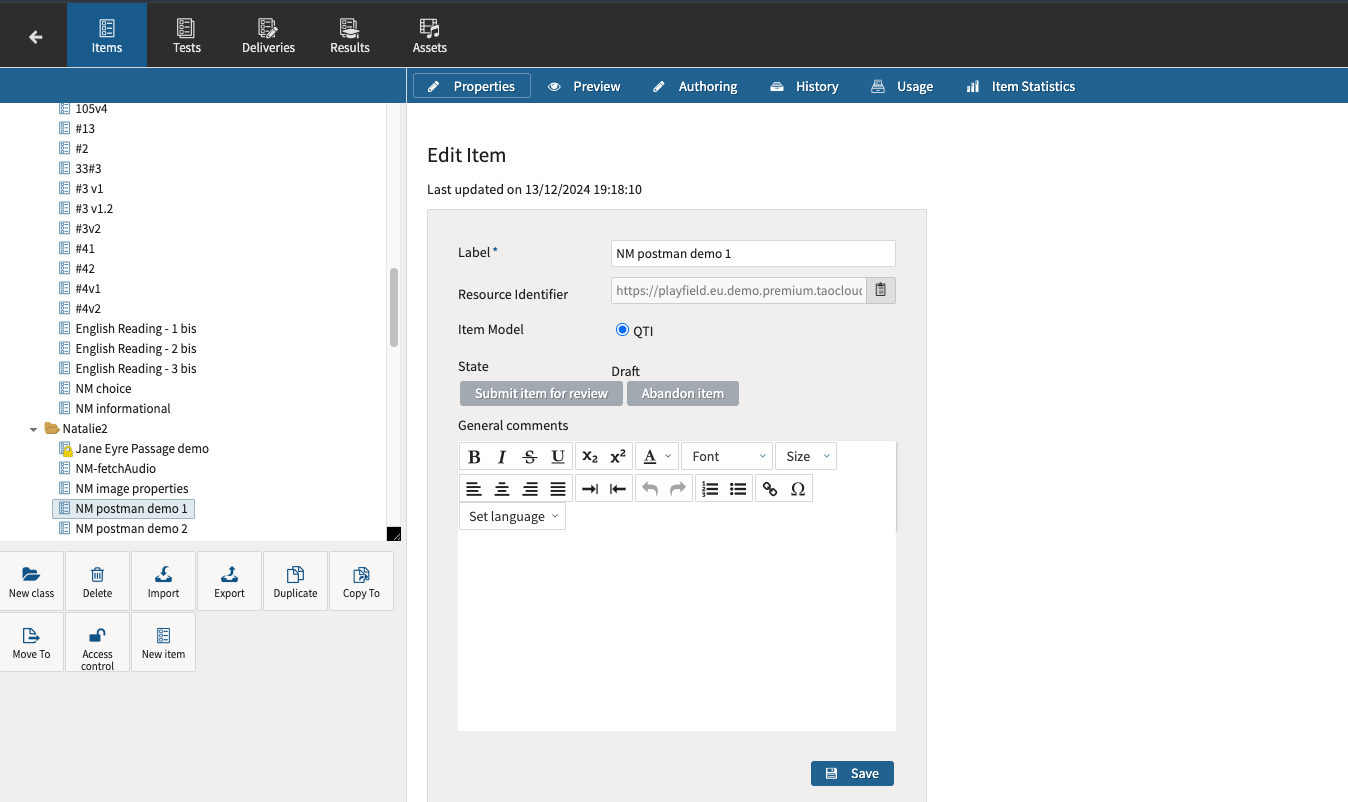Viewport: 1348px width, 802px height.
Task: Click the Delete trash icon
Action: [97, 581]
